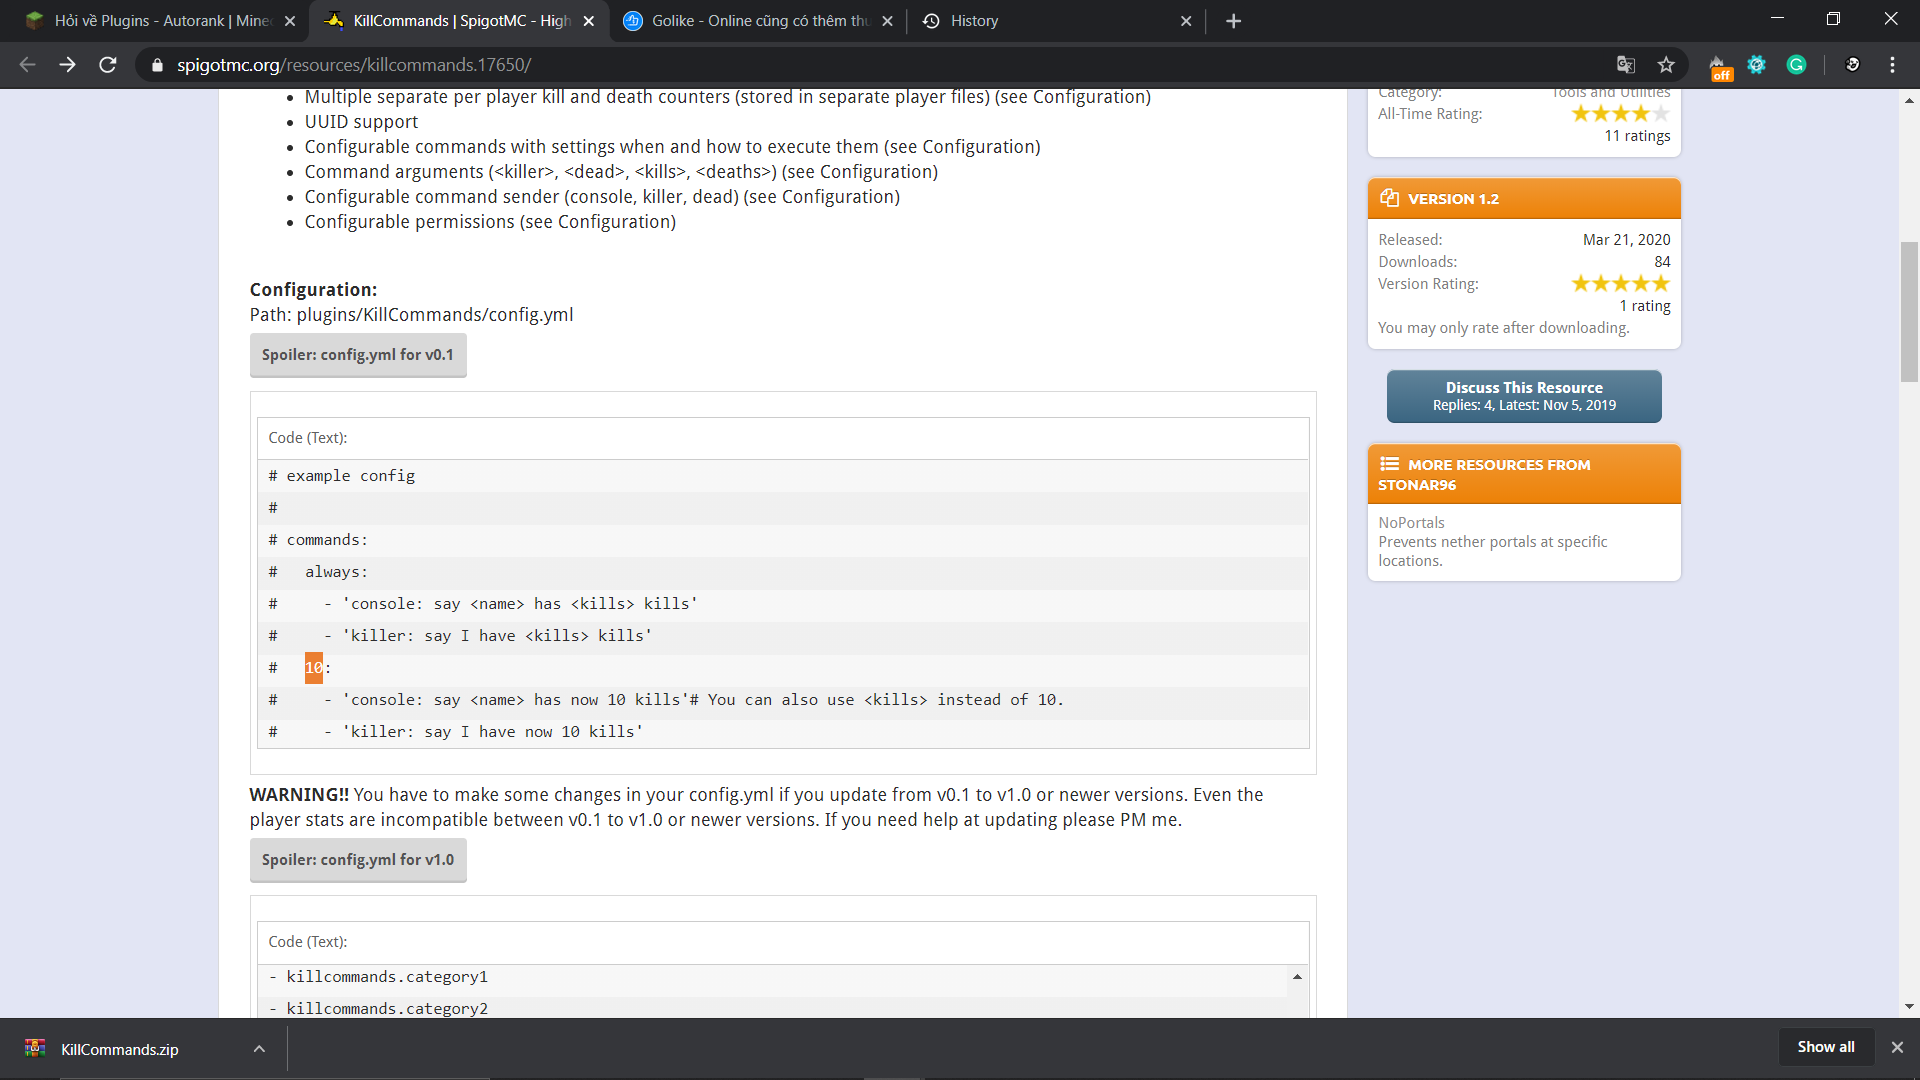Click Show all downloads button
1920x1080 pixels.
[1825, 1047]
